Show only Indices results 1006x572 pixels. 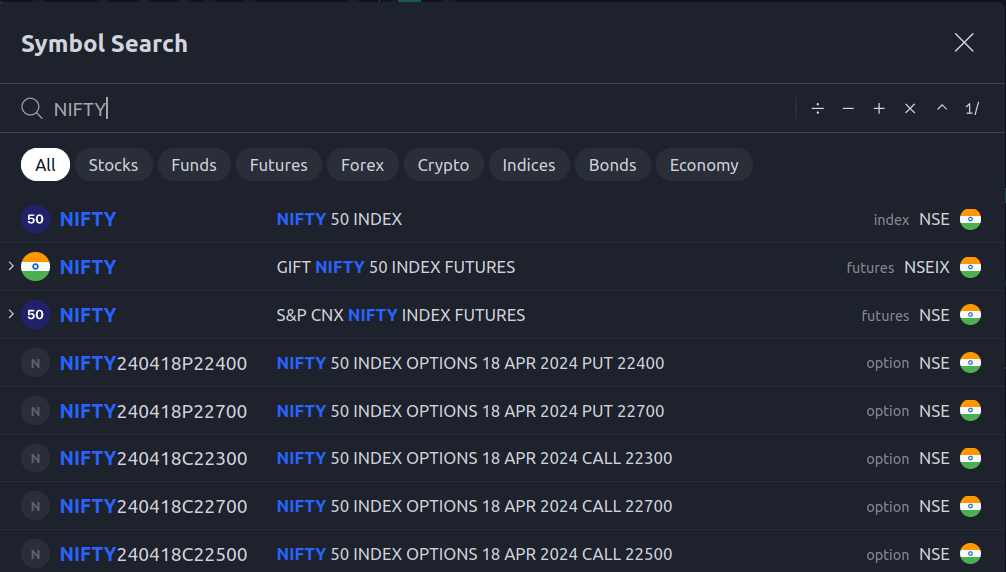(x=528, y=165)
